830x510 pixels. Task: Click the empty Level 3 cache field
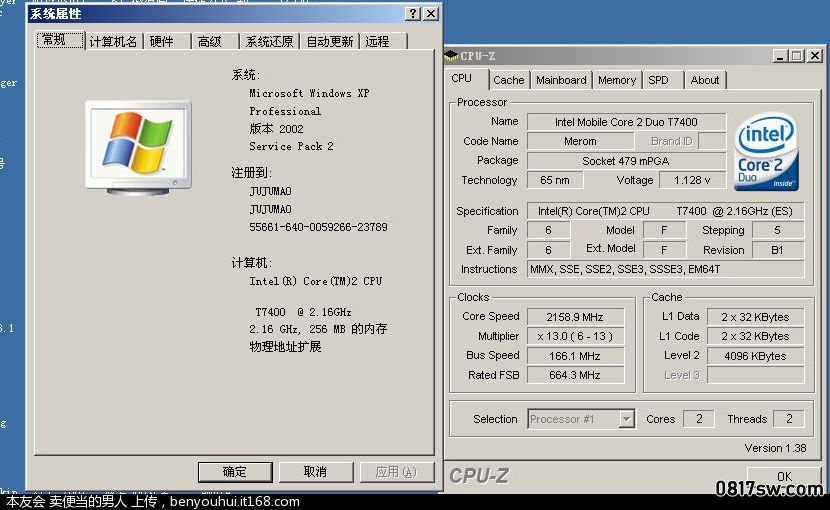pos(755,375)
